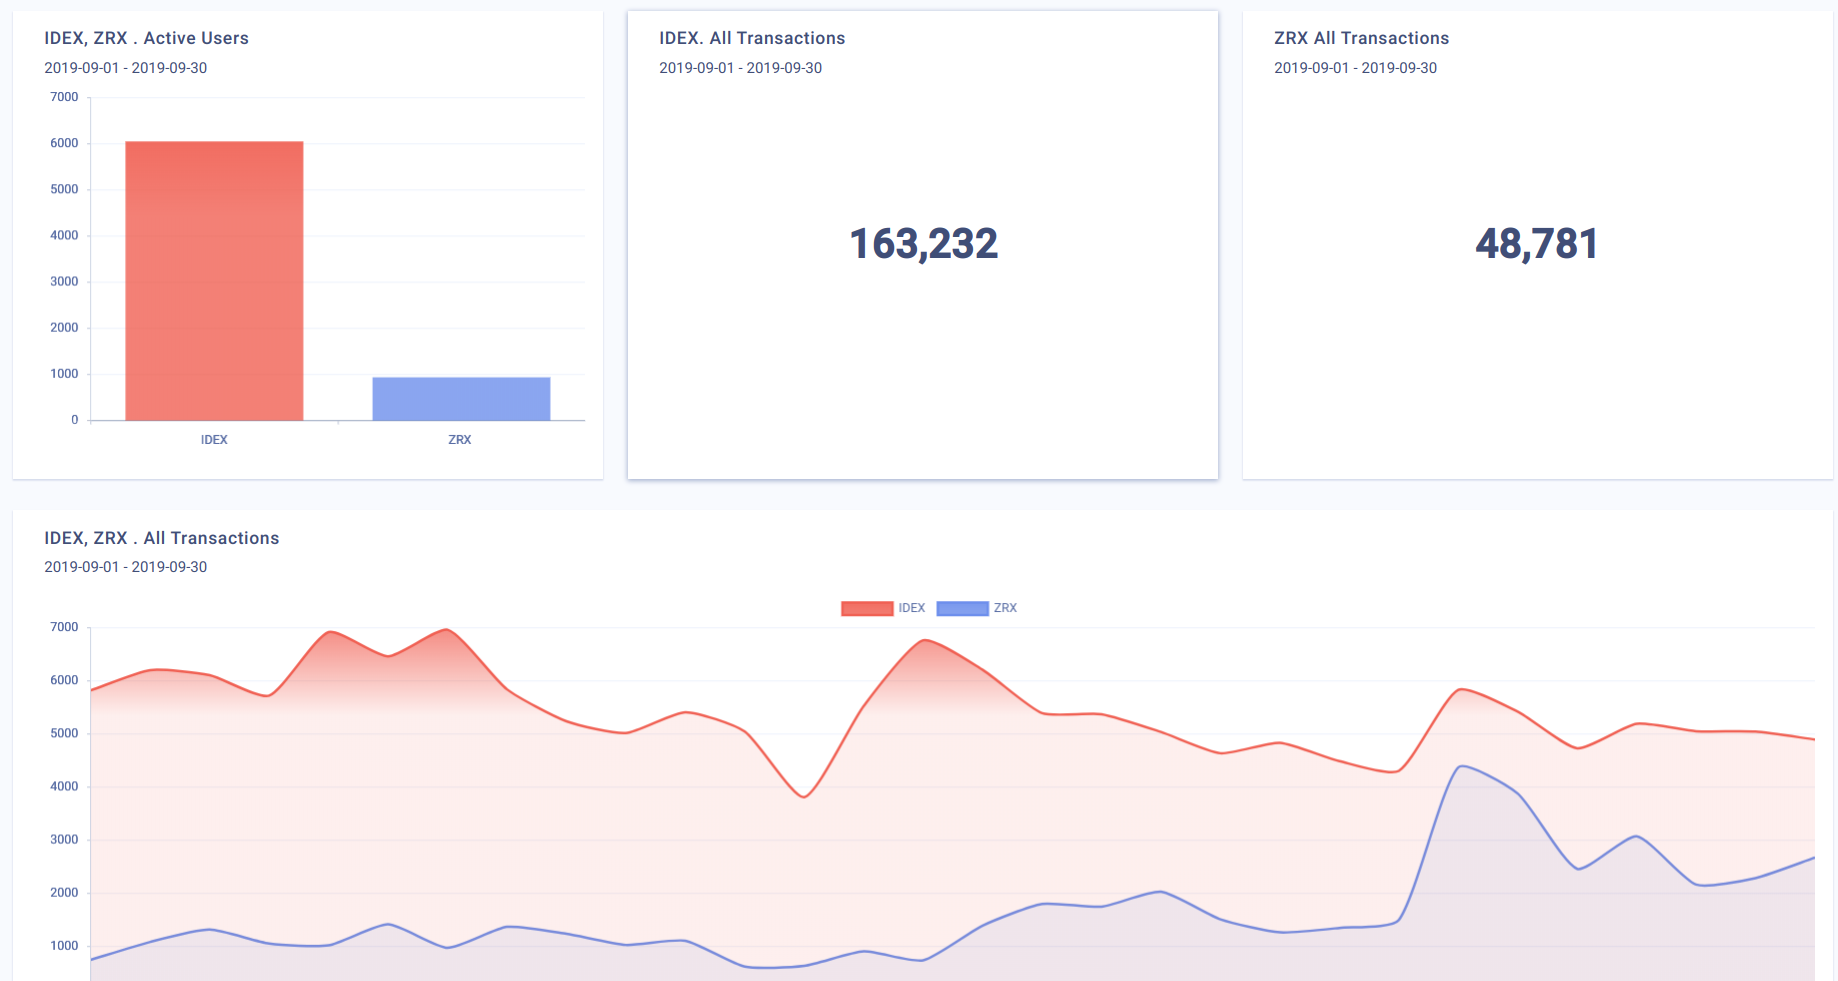Click the blue ZRX bar in Active Users

tap(461, 398)
